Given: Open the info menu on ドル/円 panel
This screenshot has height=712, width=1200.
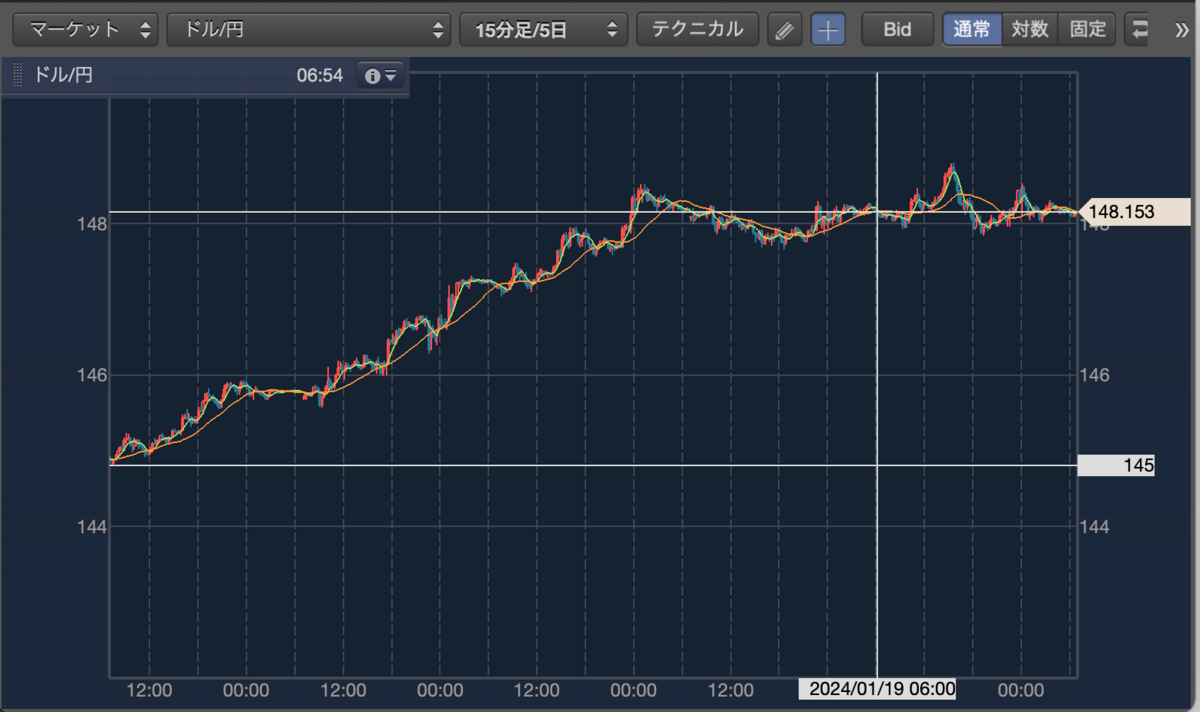Looking at the screenshot, I should tap(381, 75).
